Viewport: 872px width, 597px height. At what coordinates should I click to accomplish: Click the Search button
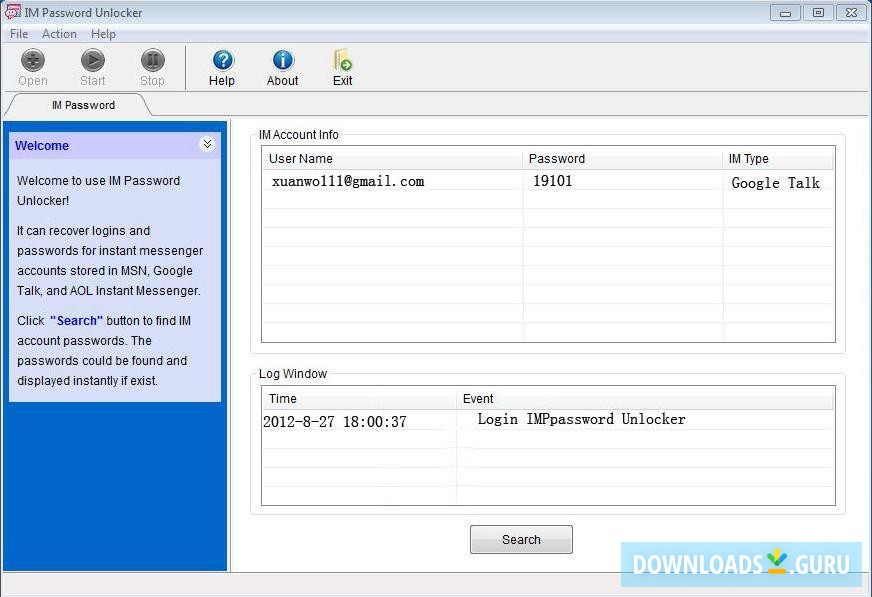[x=520, y=539]
